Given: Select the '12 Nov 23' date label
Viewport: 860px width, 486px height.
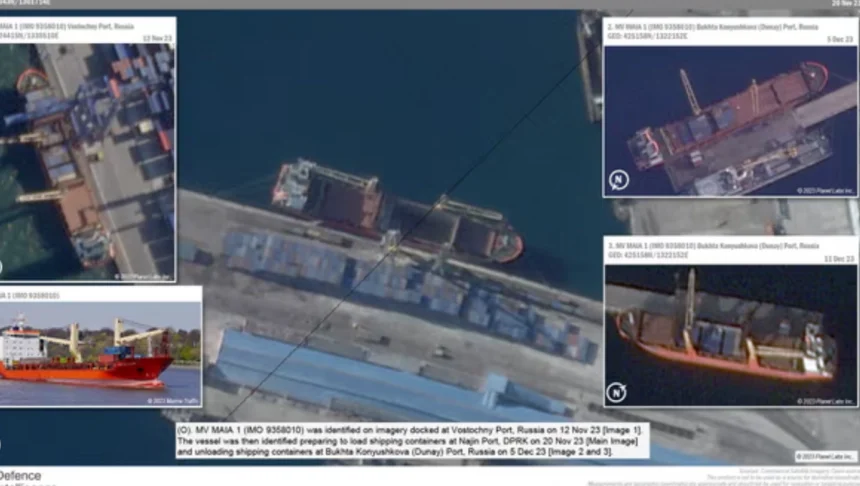Looking at the screenshot, I should coord(157,38).
